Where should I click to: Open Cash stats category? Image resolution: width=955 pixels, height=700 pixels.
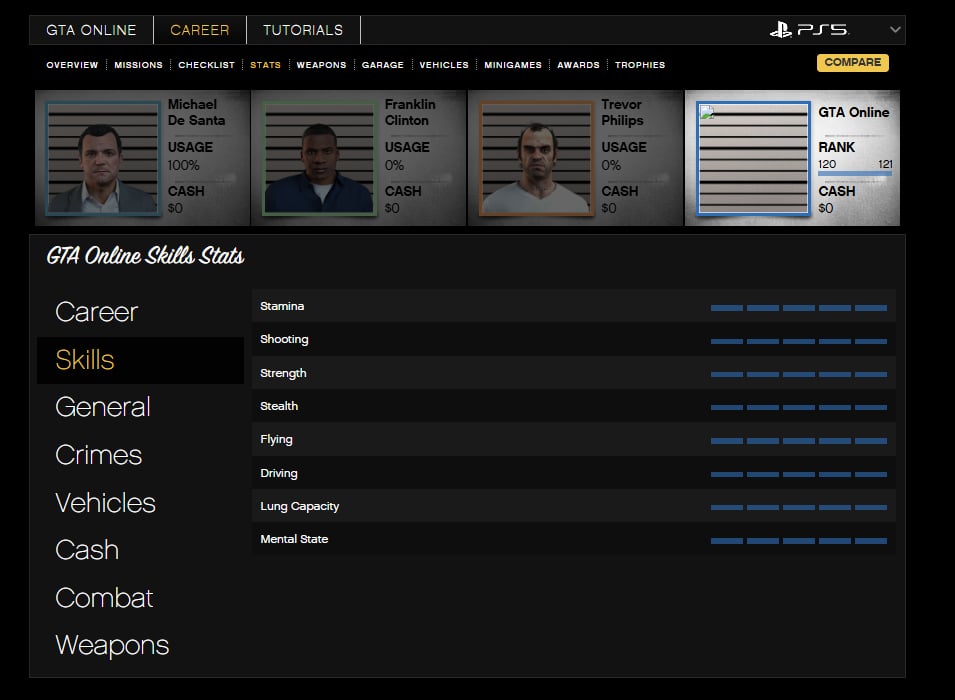tap(87, 550)
